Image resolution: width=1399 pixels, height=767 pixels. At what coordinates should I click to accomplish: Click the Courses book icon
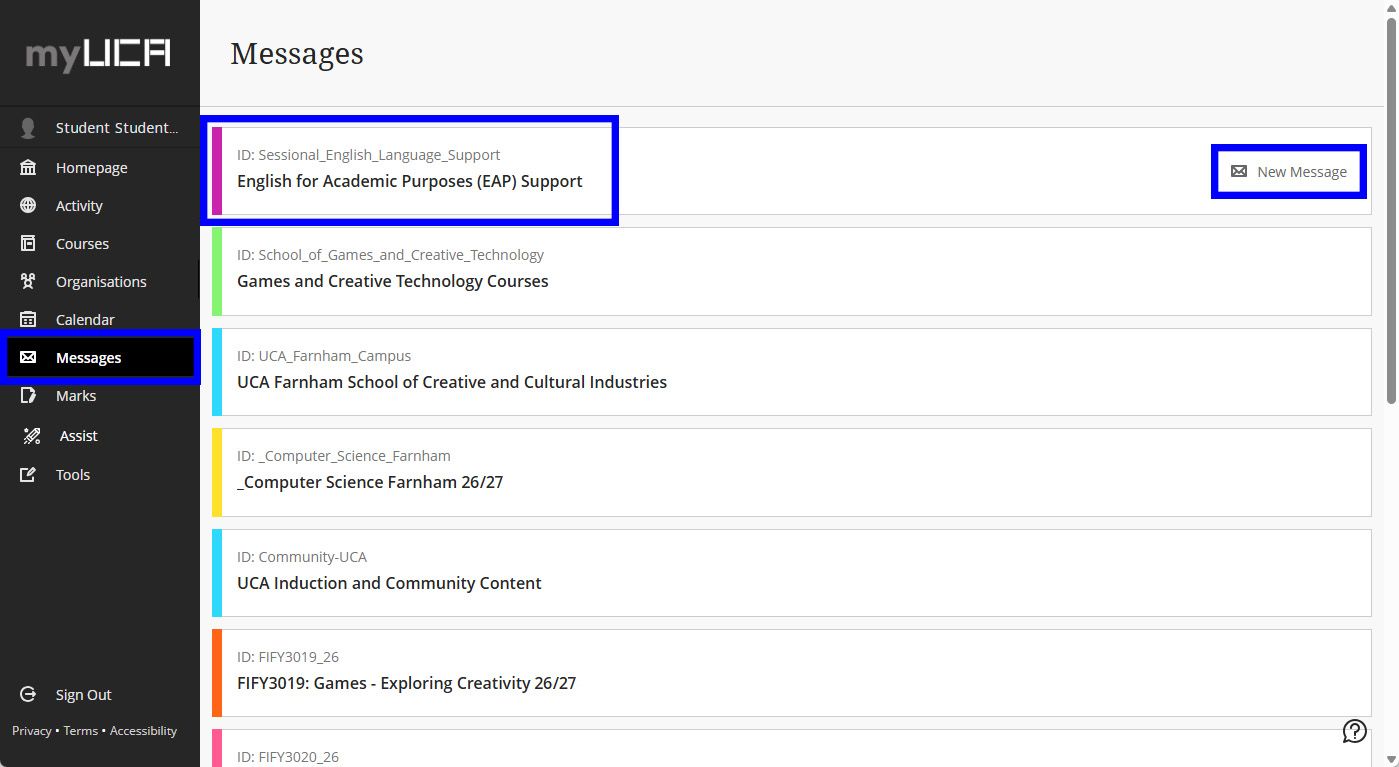tap(28, 243)
